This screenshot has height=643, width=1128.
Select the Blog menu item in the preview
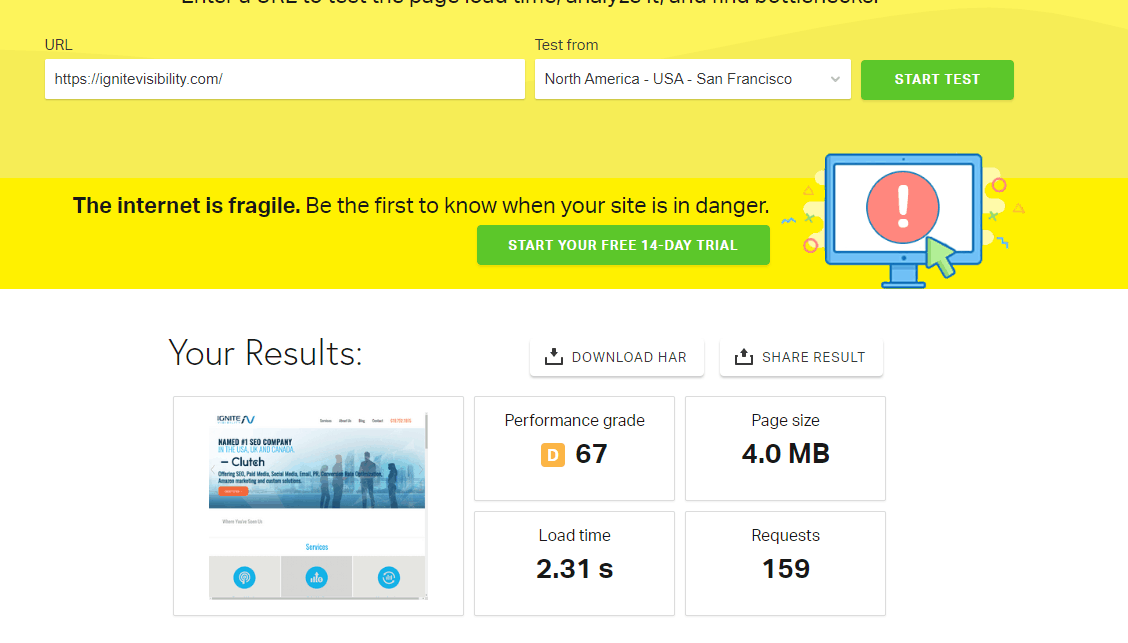361,421
